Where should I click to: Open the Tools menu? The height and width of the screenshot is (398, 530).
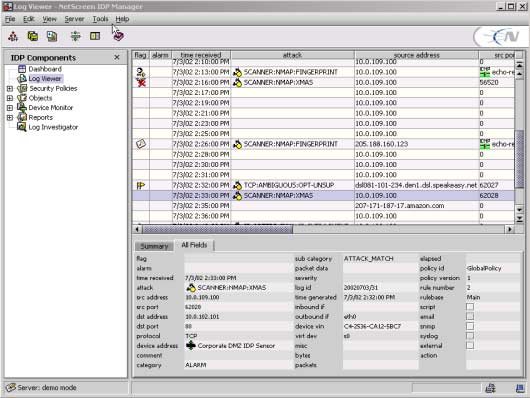[100, 19]
